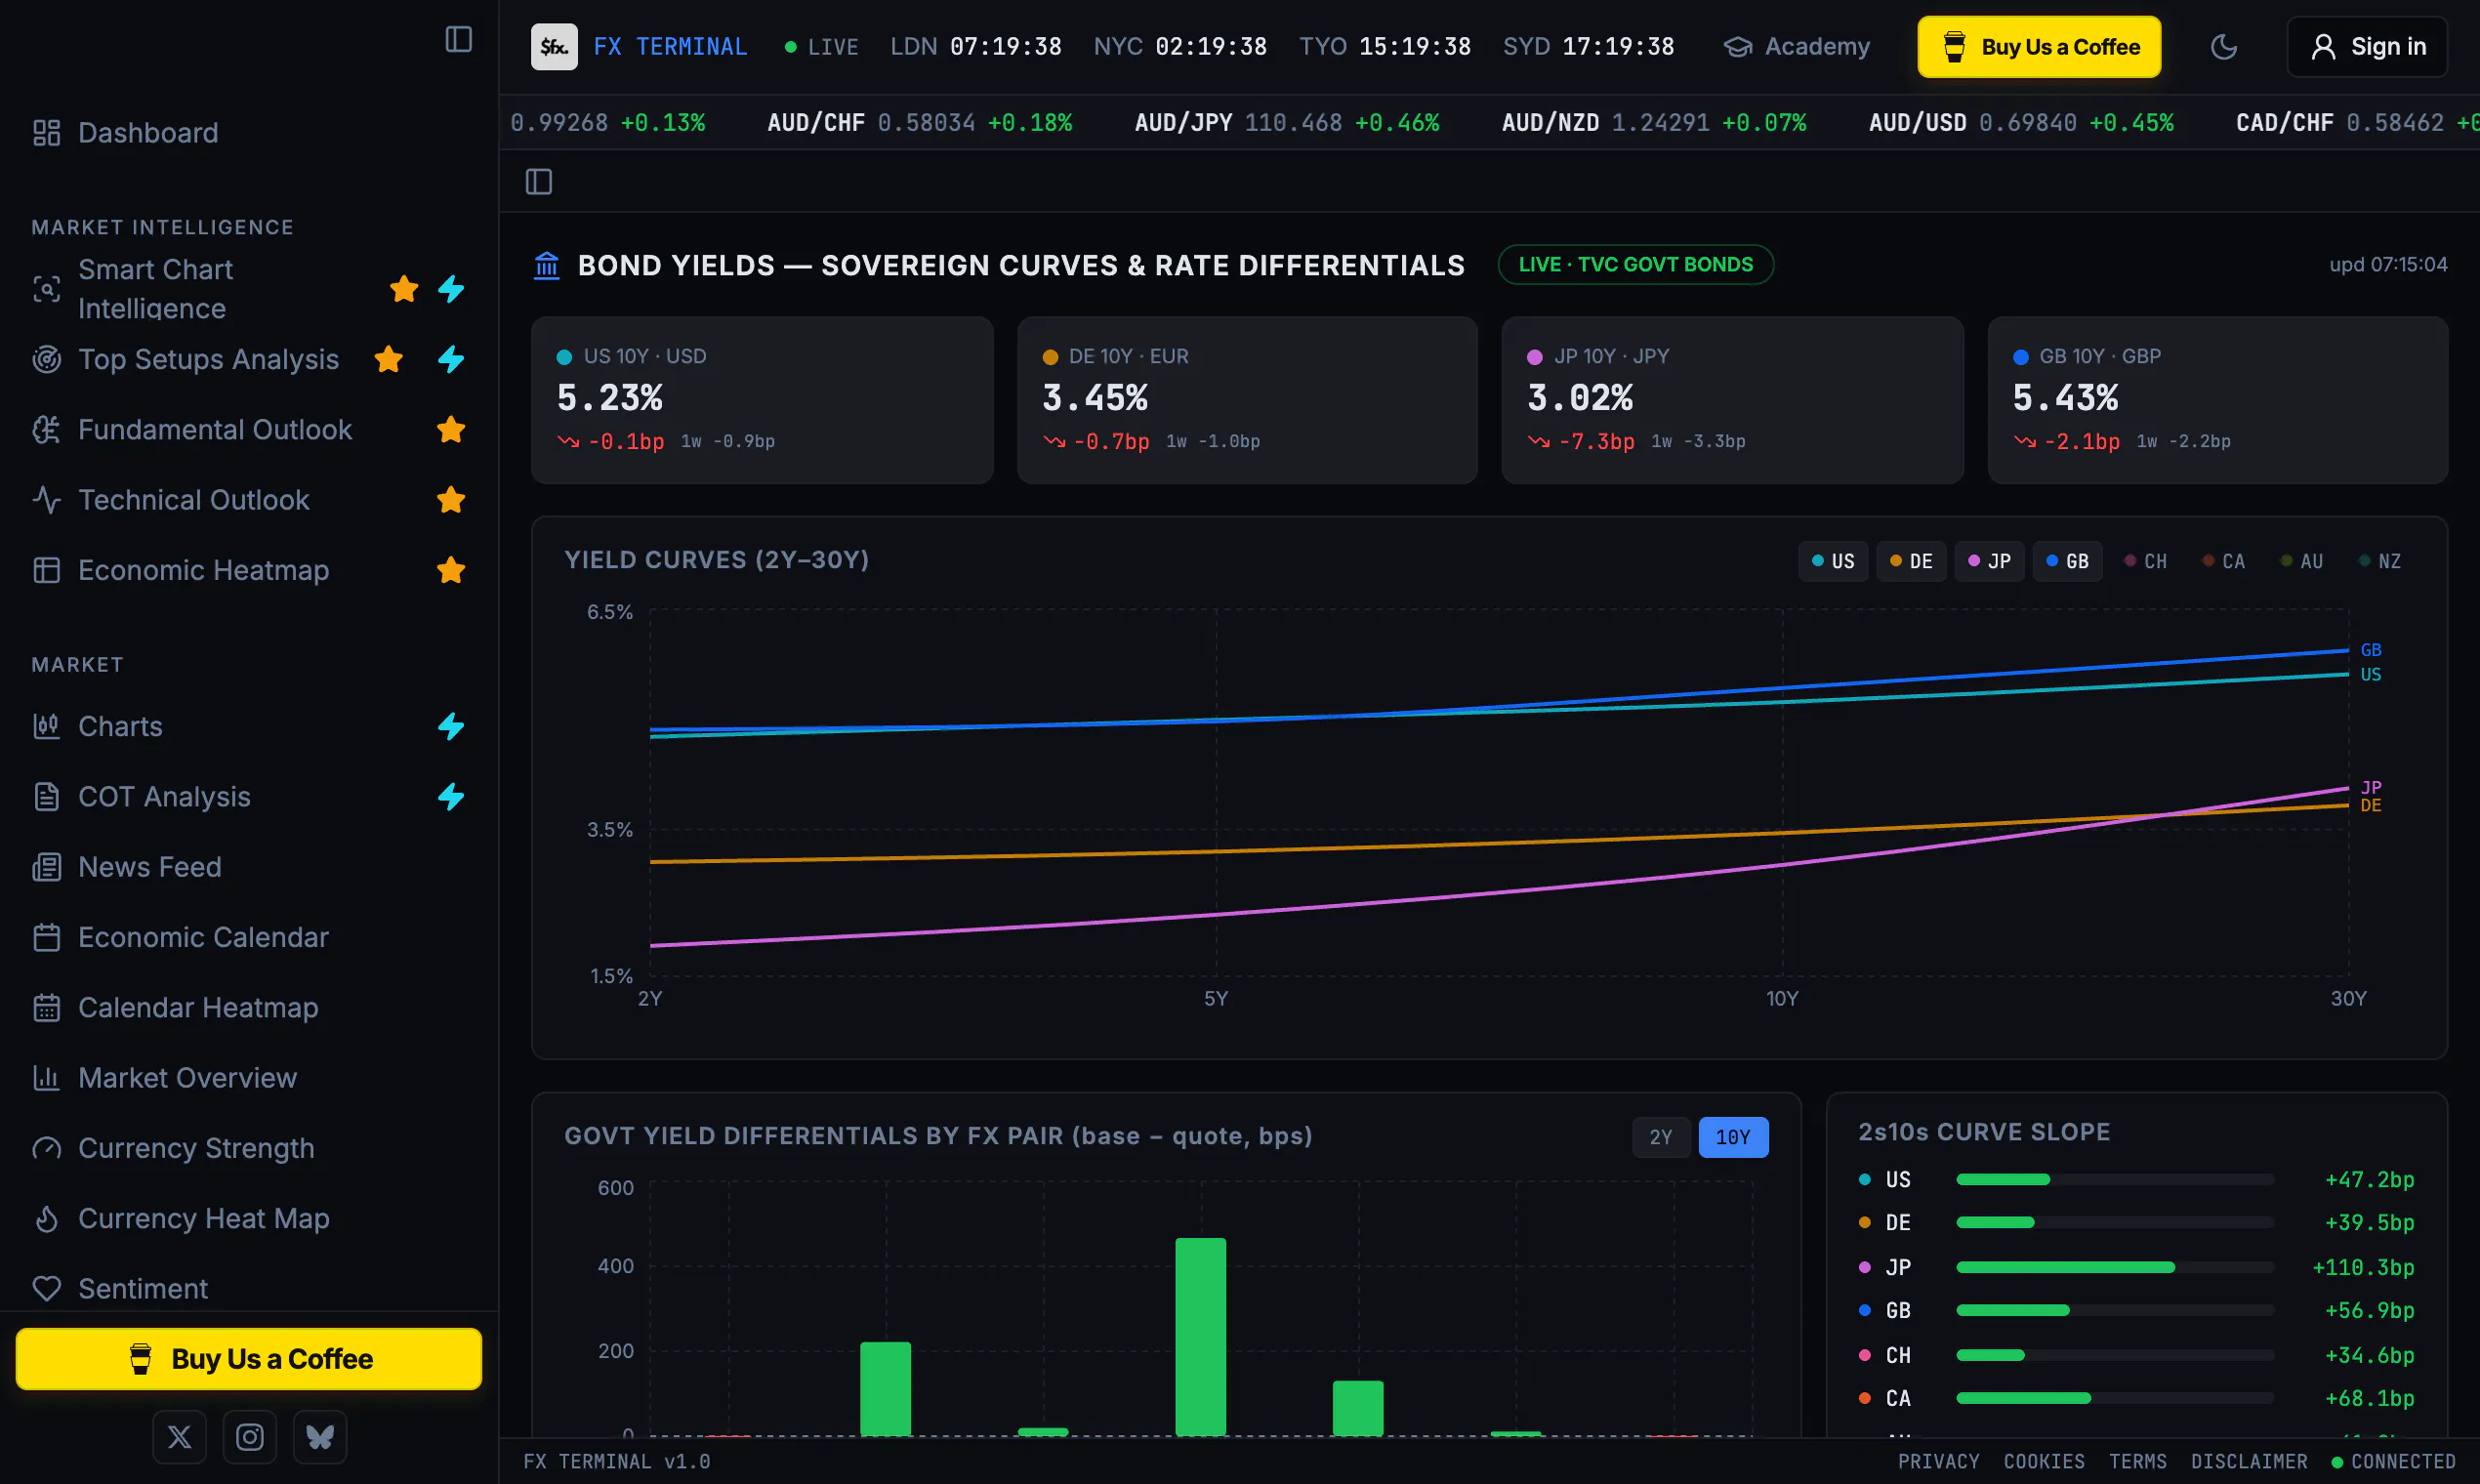Open Economic Heatmap page
This screenshot has height=1484, width=2480.
(x=205, y=570)
